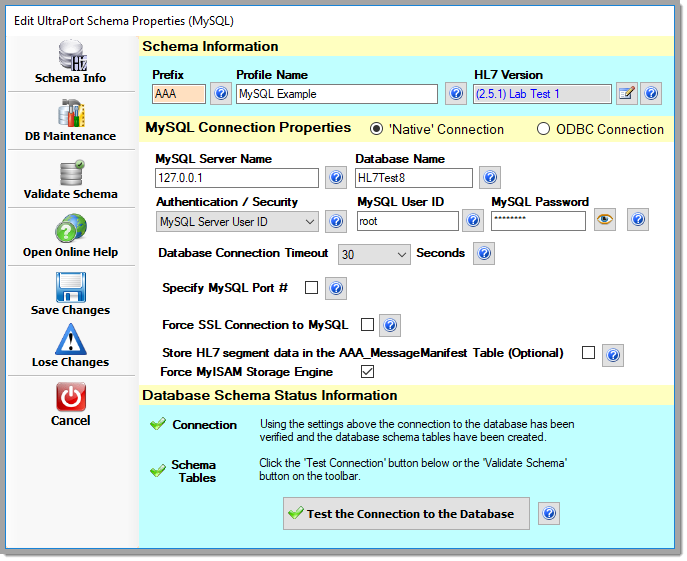Viewport: 687px width, 561px height.
Task: Click the Profile Name input field
Action: (337, 94)
